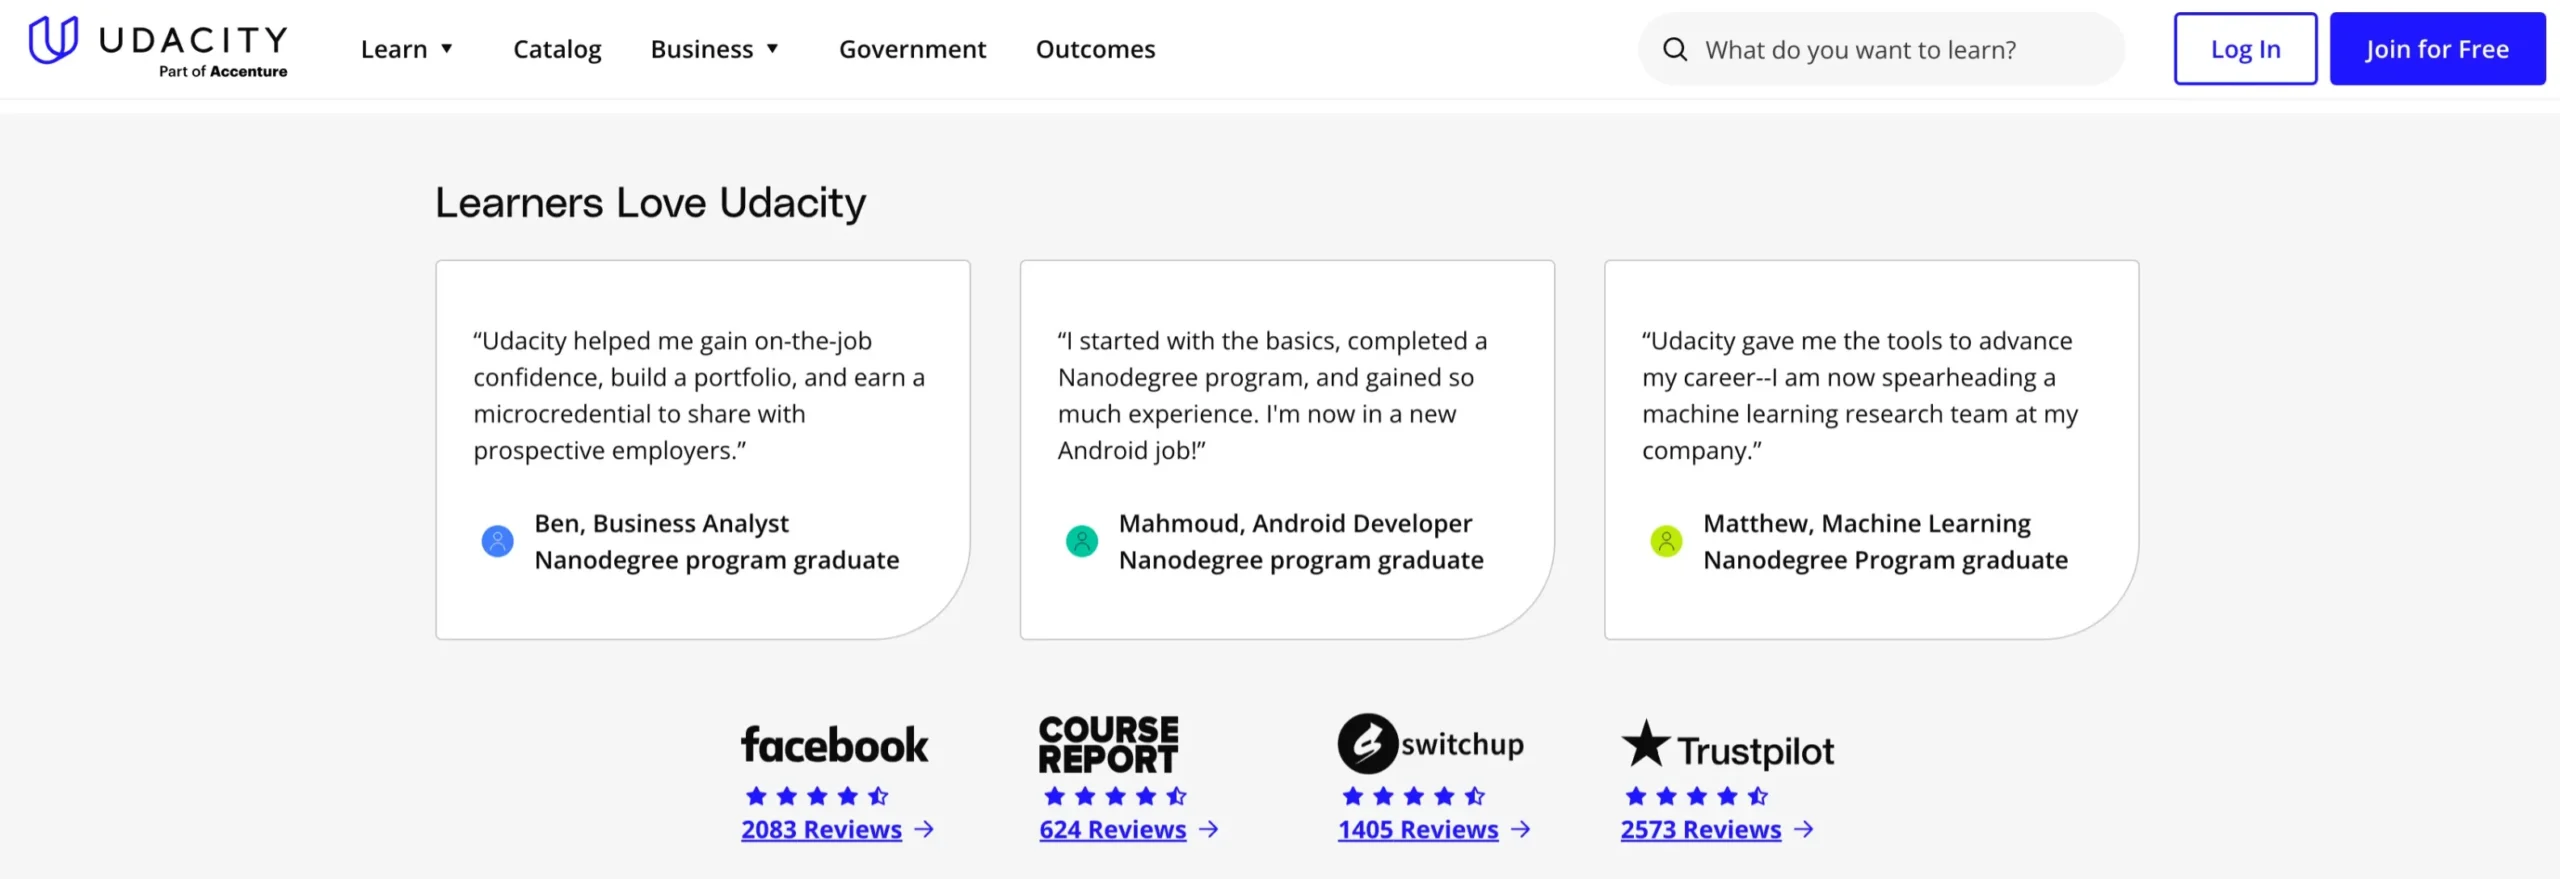Image resolution: width=2560 pixels, height=879 pixels.
Task: Open the 2083 Reviews link
Action: coord(821,829)
